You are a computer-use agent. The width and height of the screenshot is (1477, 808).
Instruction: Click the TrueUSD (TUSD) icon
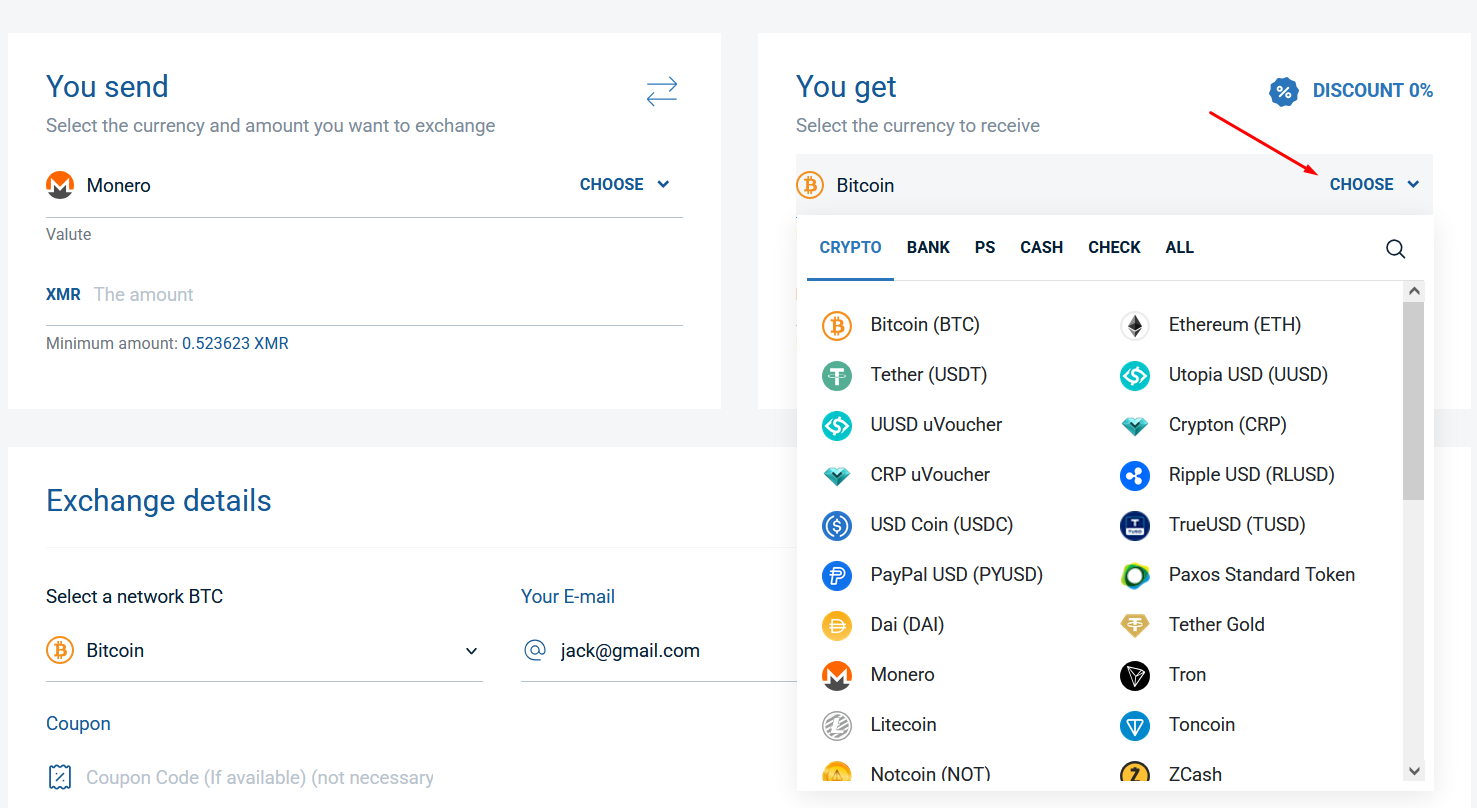click(x=1134, y=525)
